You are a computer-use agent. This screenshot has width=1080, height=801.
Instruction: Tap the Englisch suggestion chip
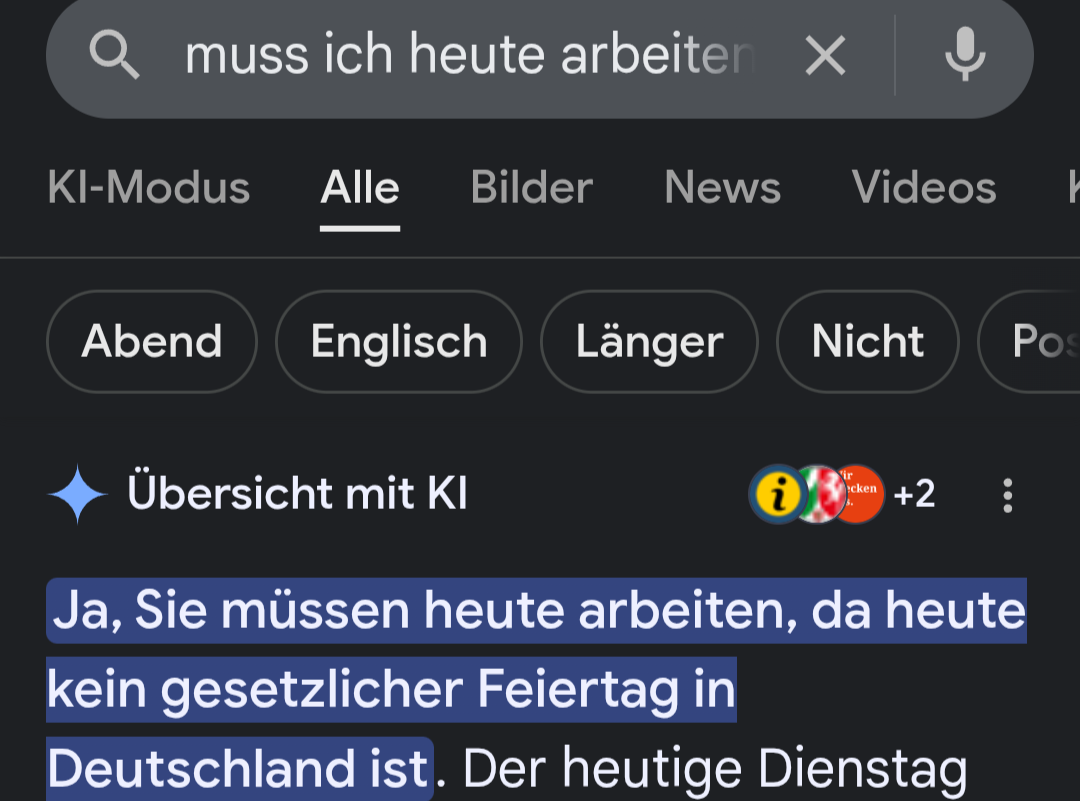[399, 342]
